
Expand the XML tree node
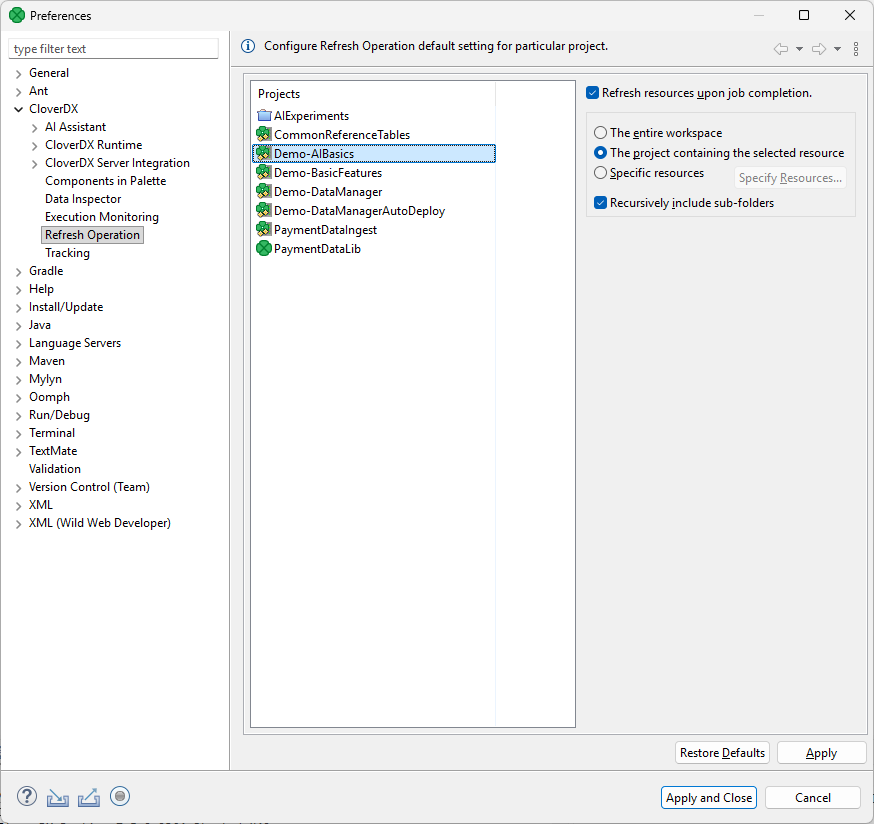click(x=18, y=506)
